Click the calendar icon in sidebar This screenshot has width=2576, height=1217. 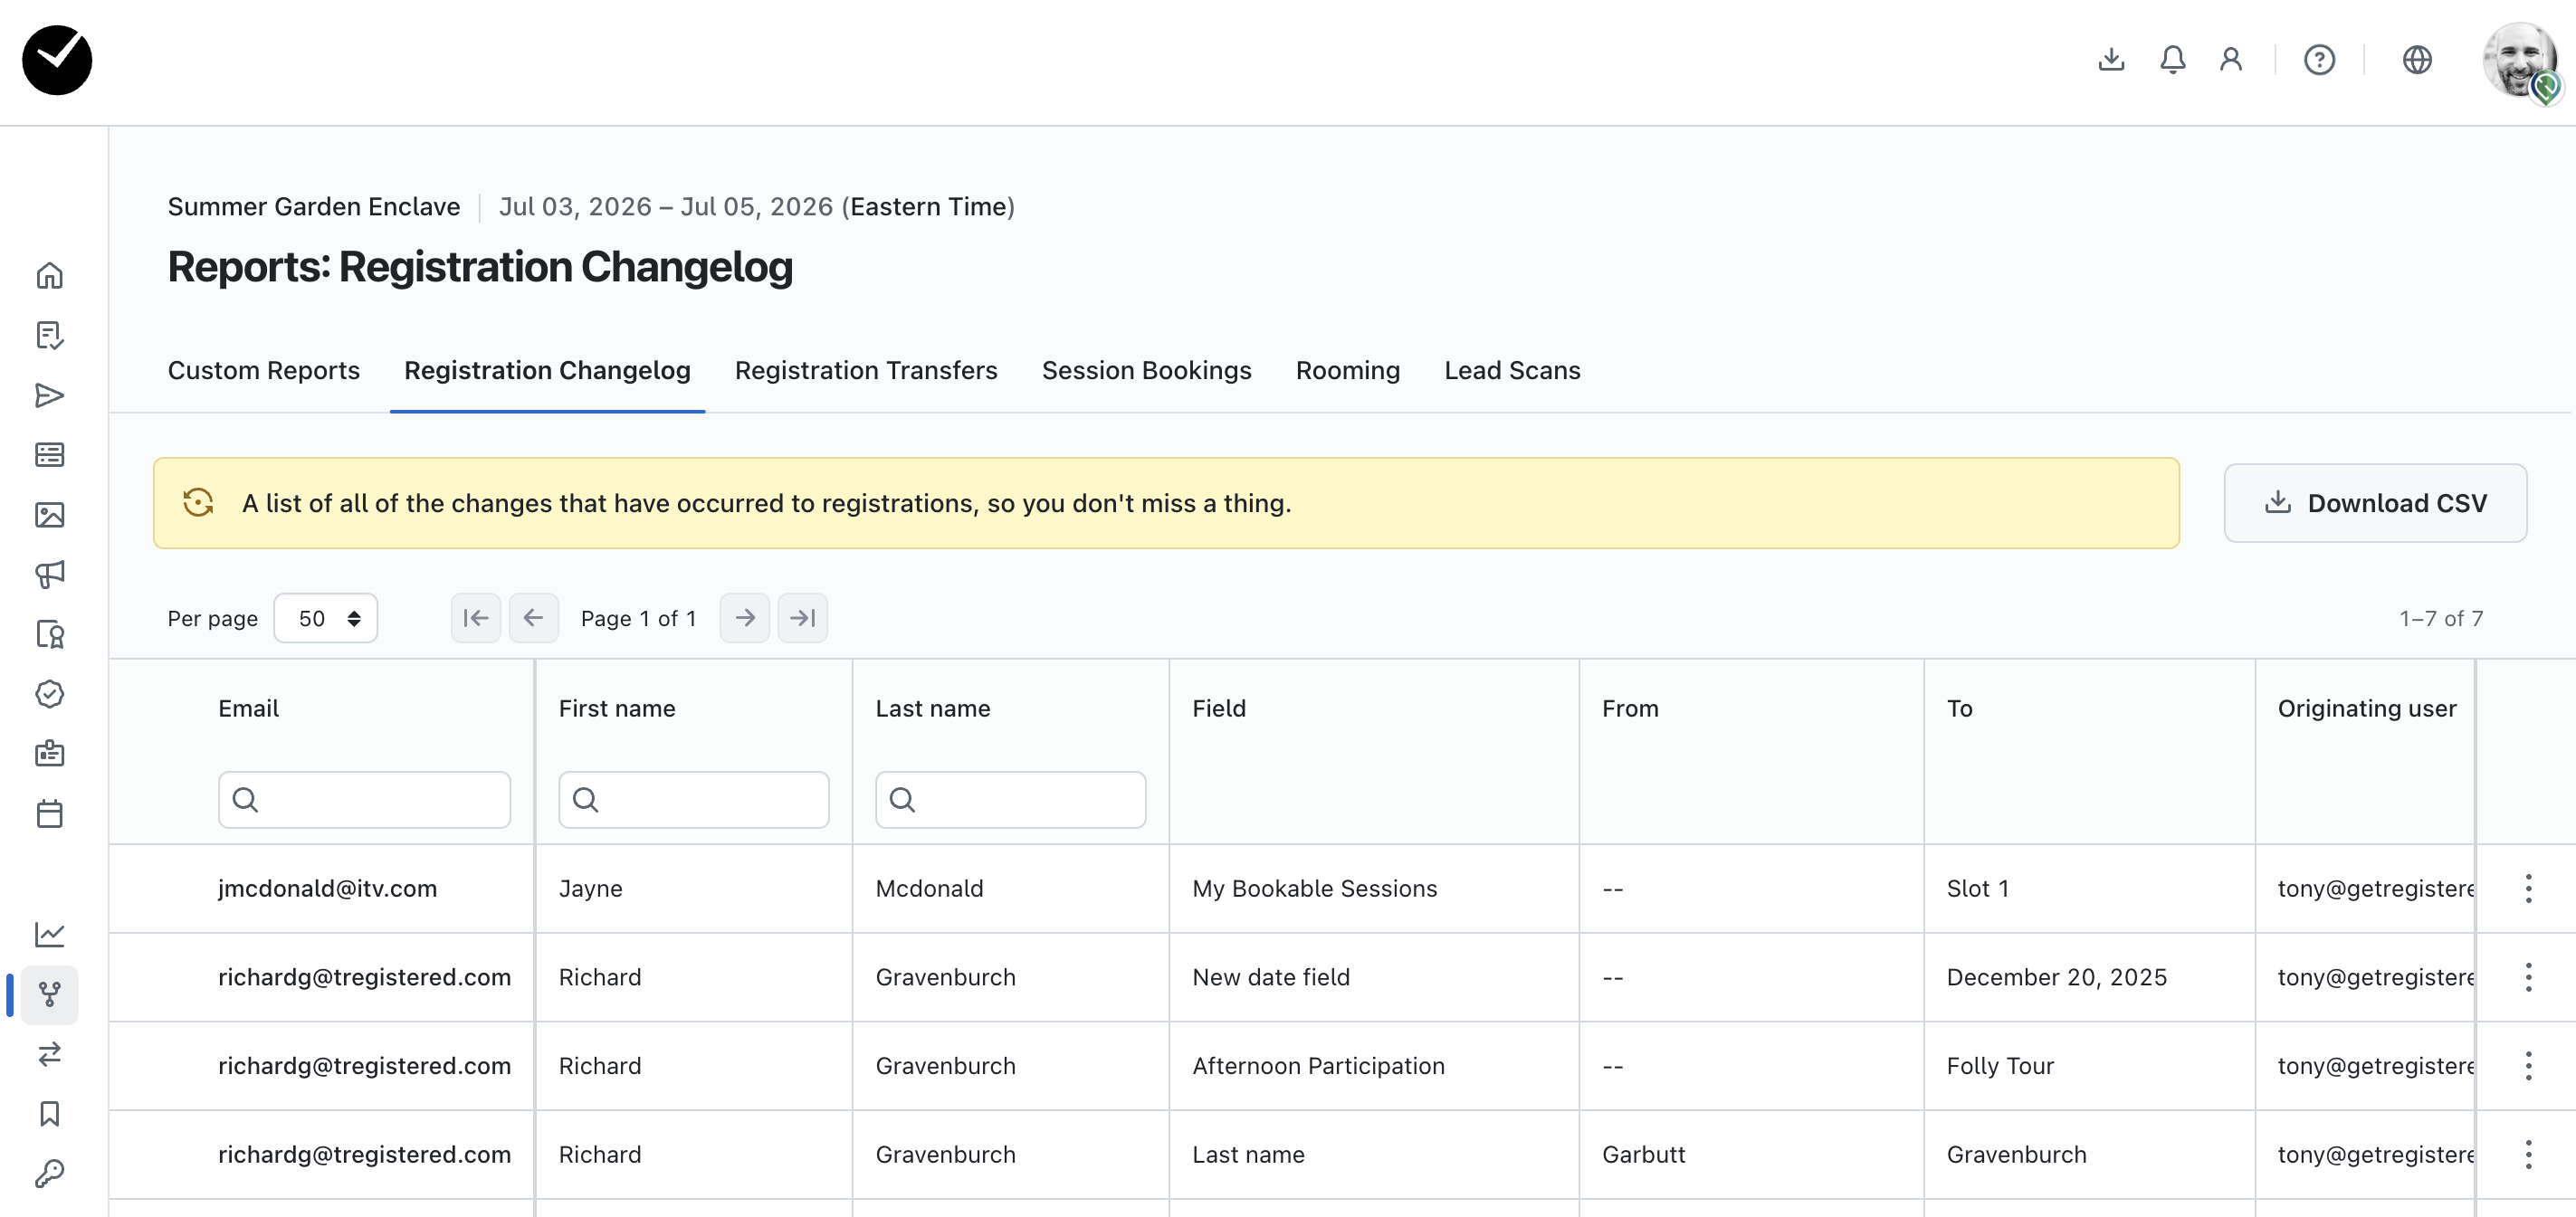pyautogui.click(x=49, y=813)
